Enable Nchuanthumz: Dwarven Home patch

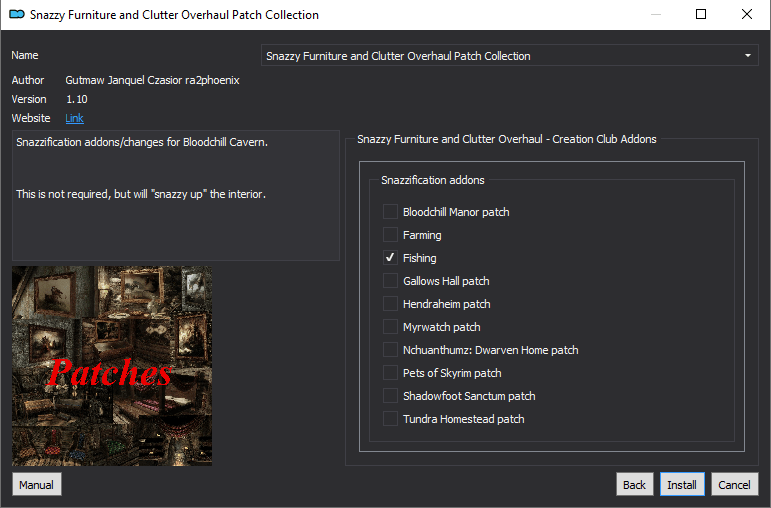coord(390,350)
